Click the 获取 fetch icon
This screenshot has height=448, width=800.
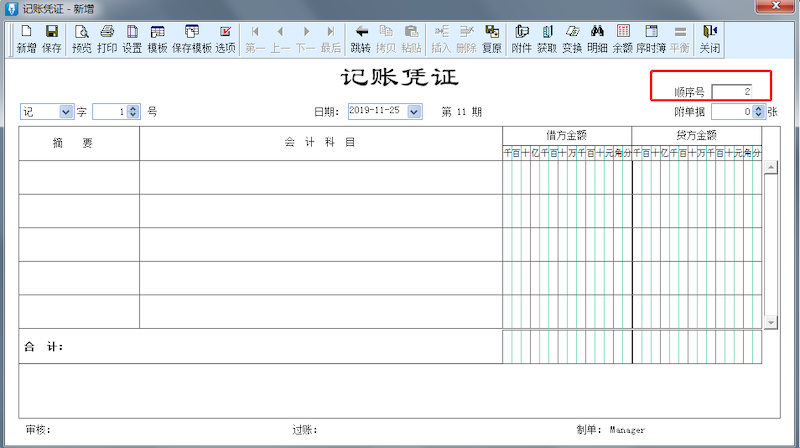(547, 39)
